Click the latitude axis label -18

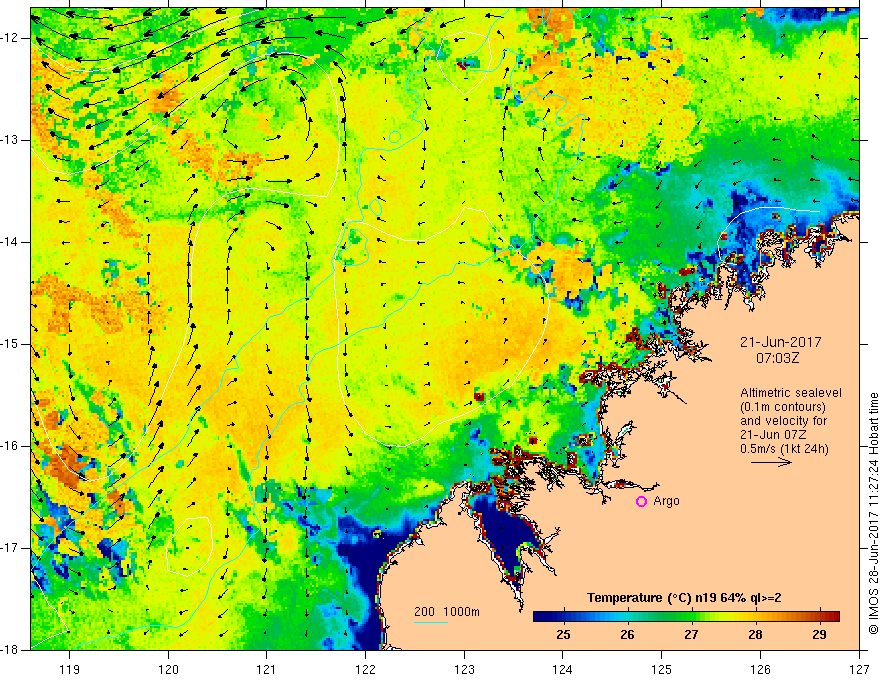11,650
